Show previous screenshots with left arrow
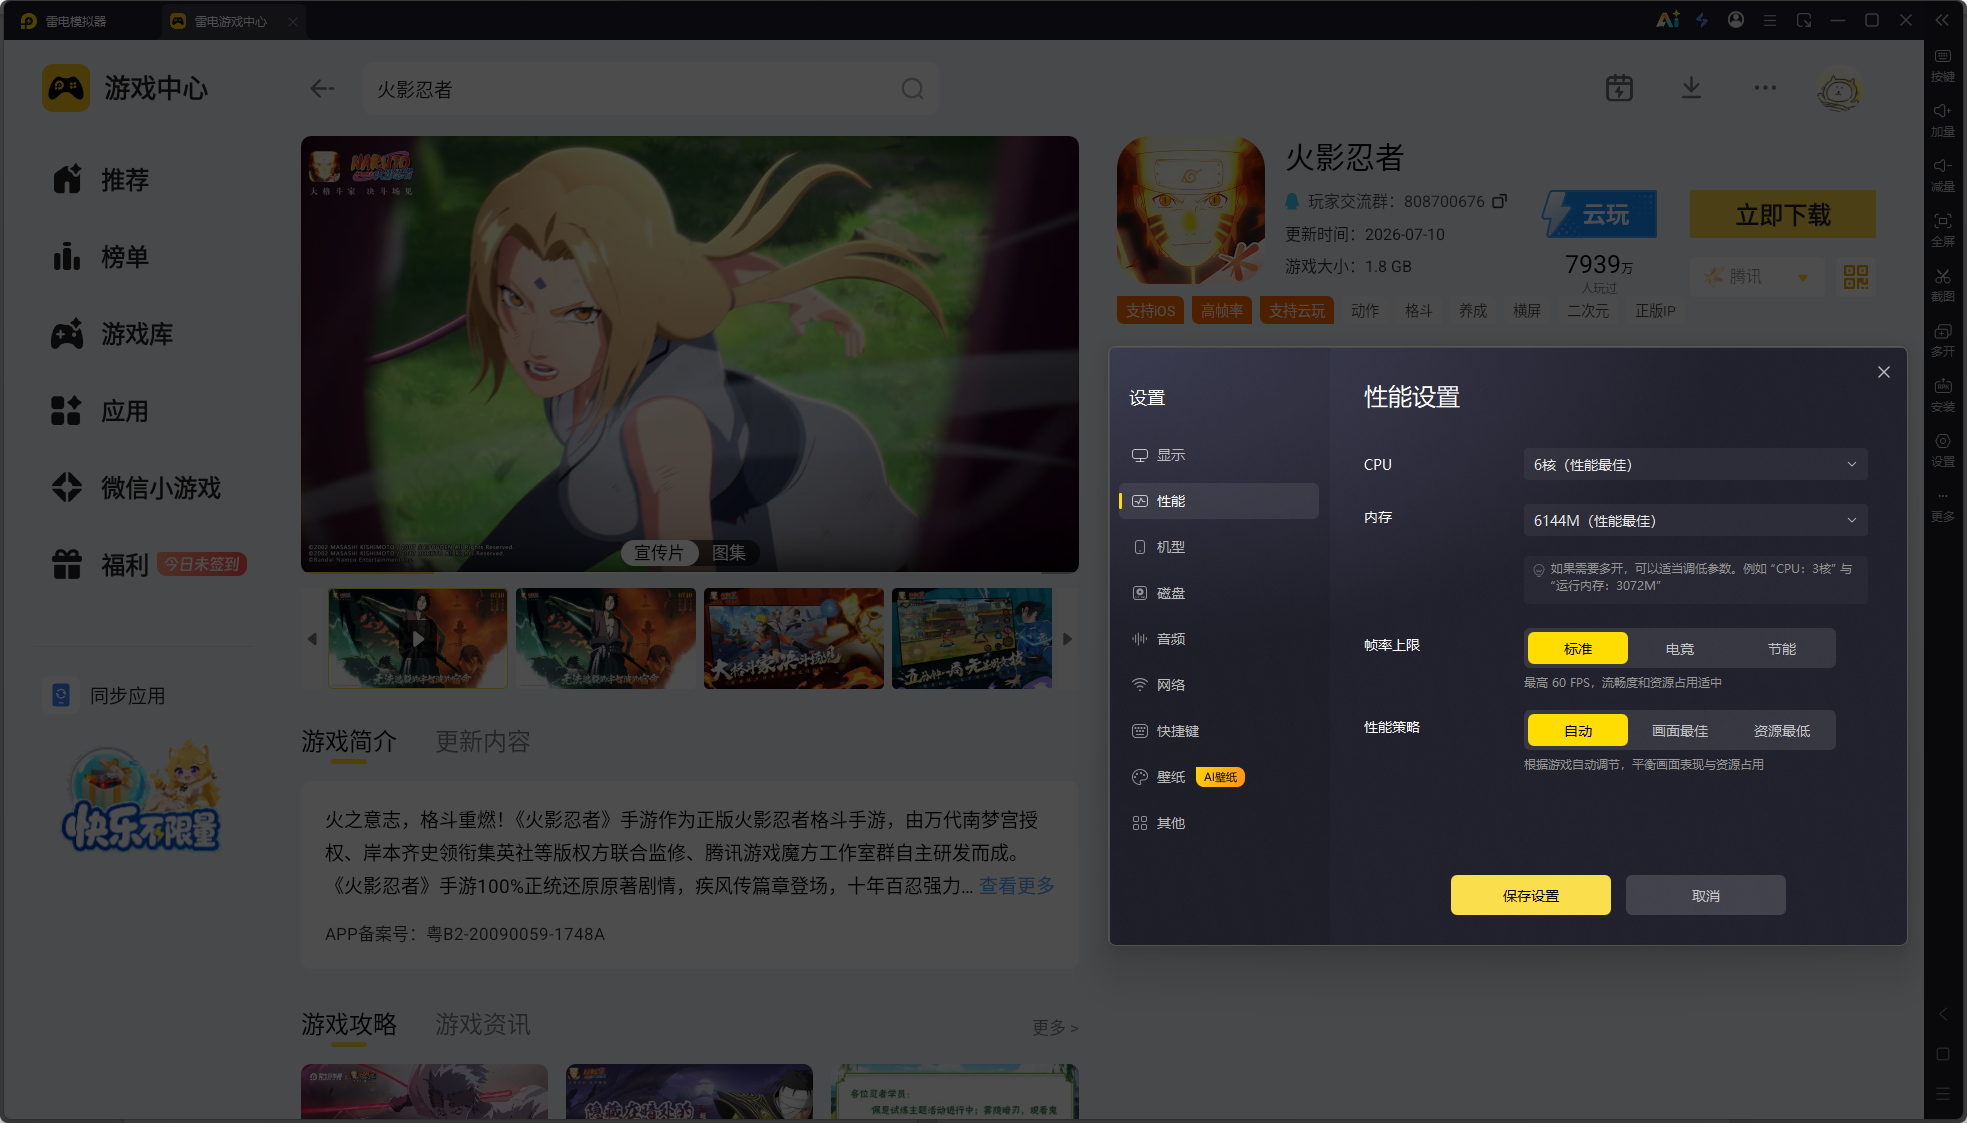The height and width of the screenshot is (1123, 1967). [x=312, y=639]
